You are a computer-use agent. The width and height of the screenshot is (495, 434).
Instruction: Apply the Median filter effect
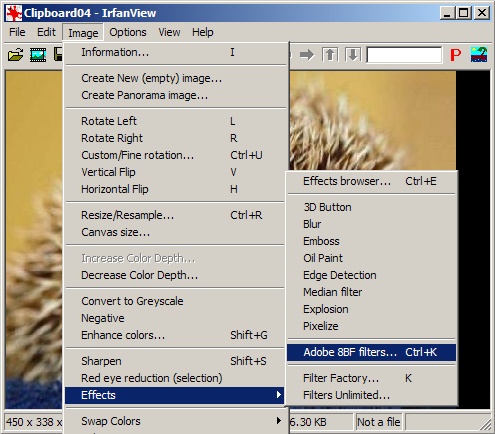[x=371, y=292]
